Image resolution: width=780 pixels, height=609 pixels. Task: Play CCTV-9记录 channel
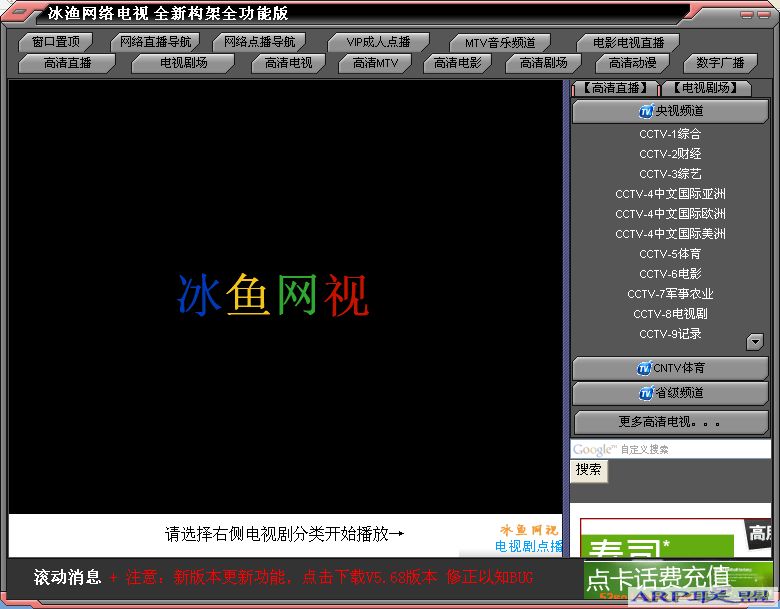click(x=670, y=333)
